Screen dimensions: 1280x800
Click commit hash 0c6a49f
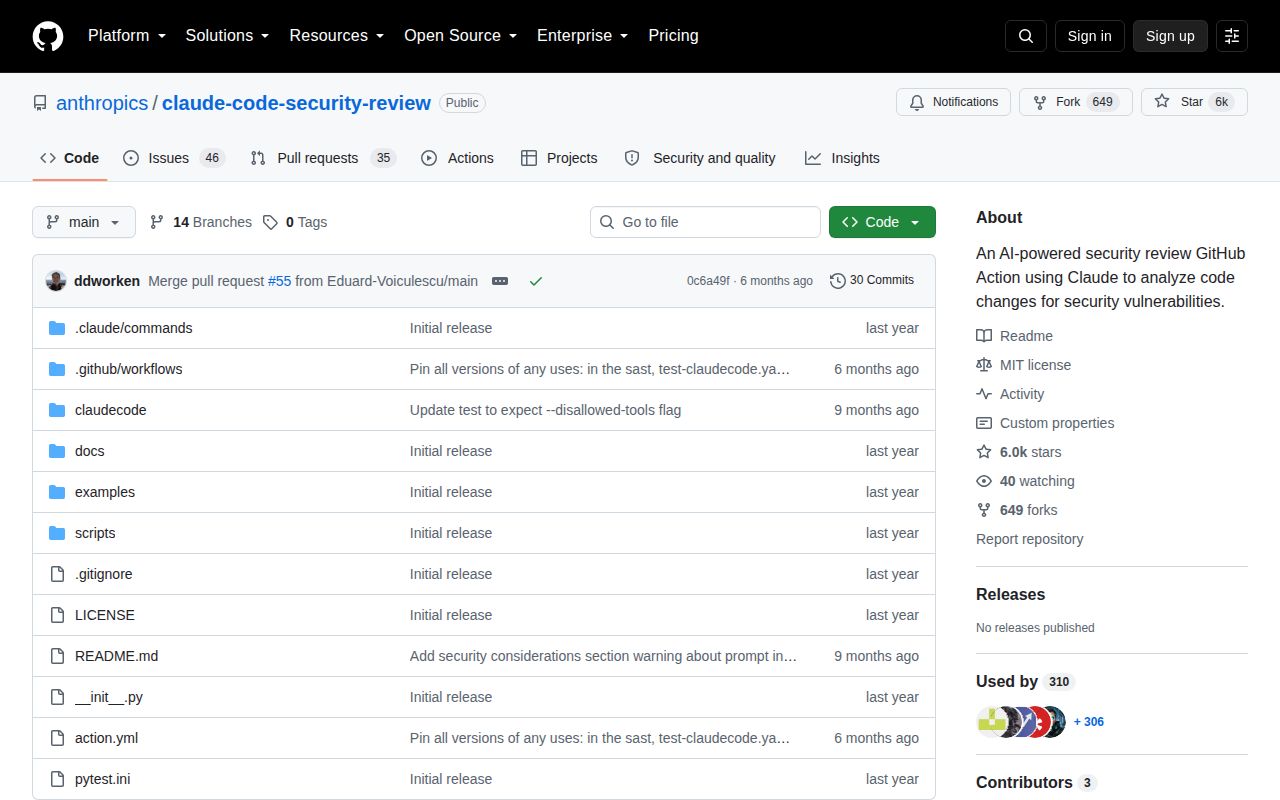708,281
